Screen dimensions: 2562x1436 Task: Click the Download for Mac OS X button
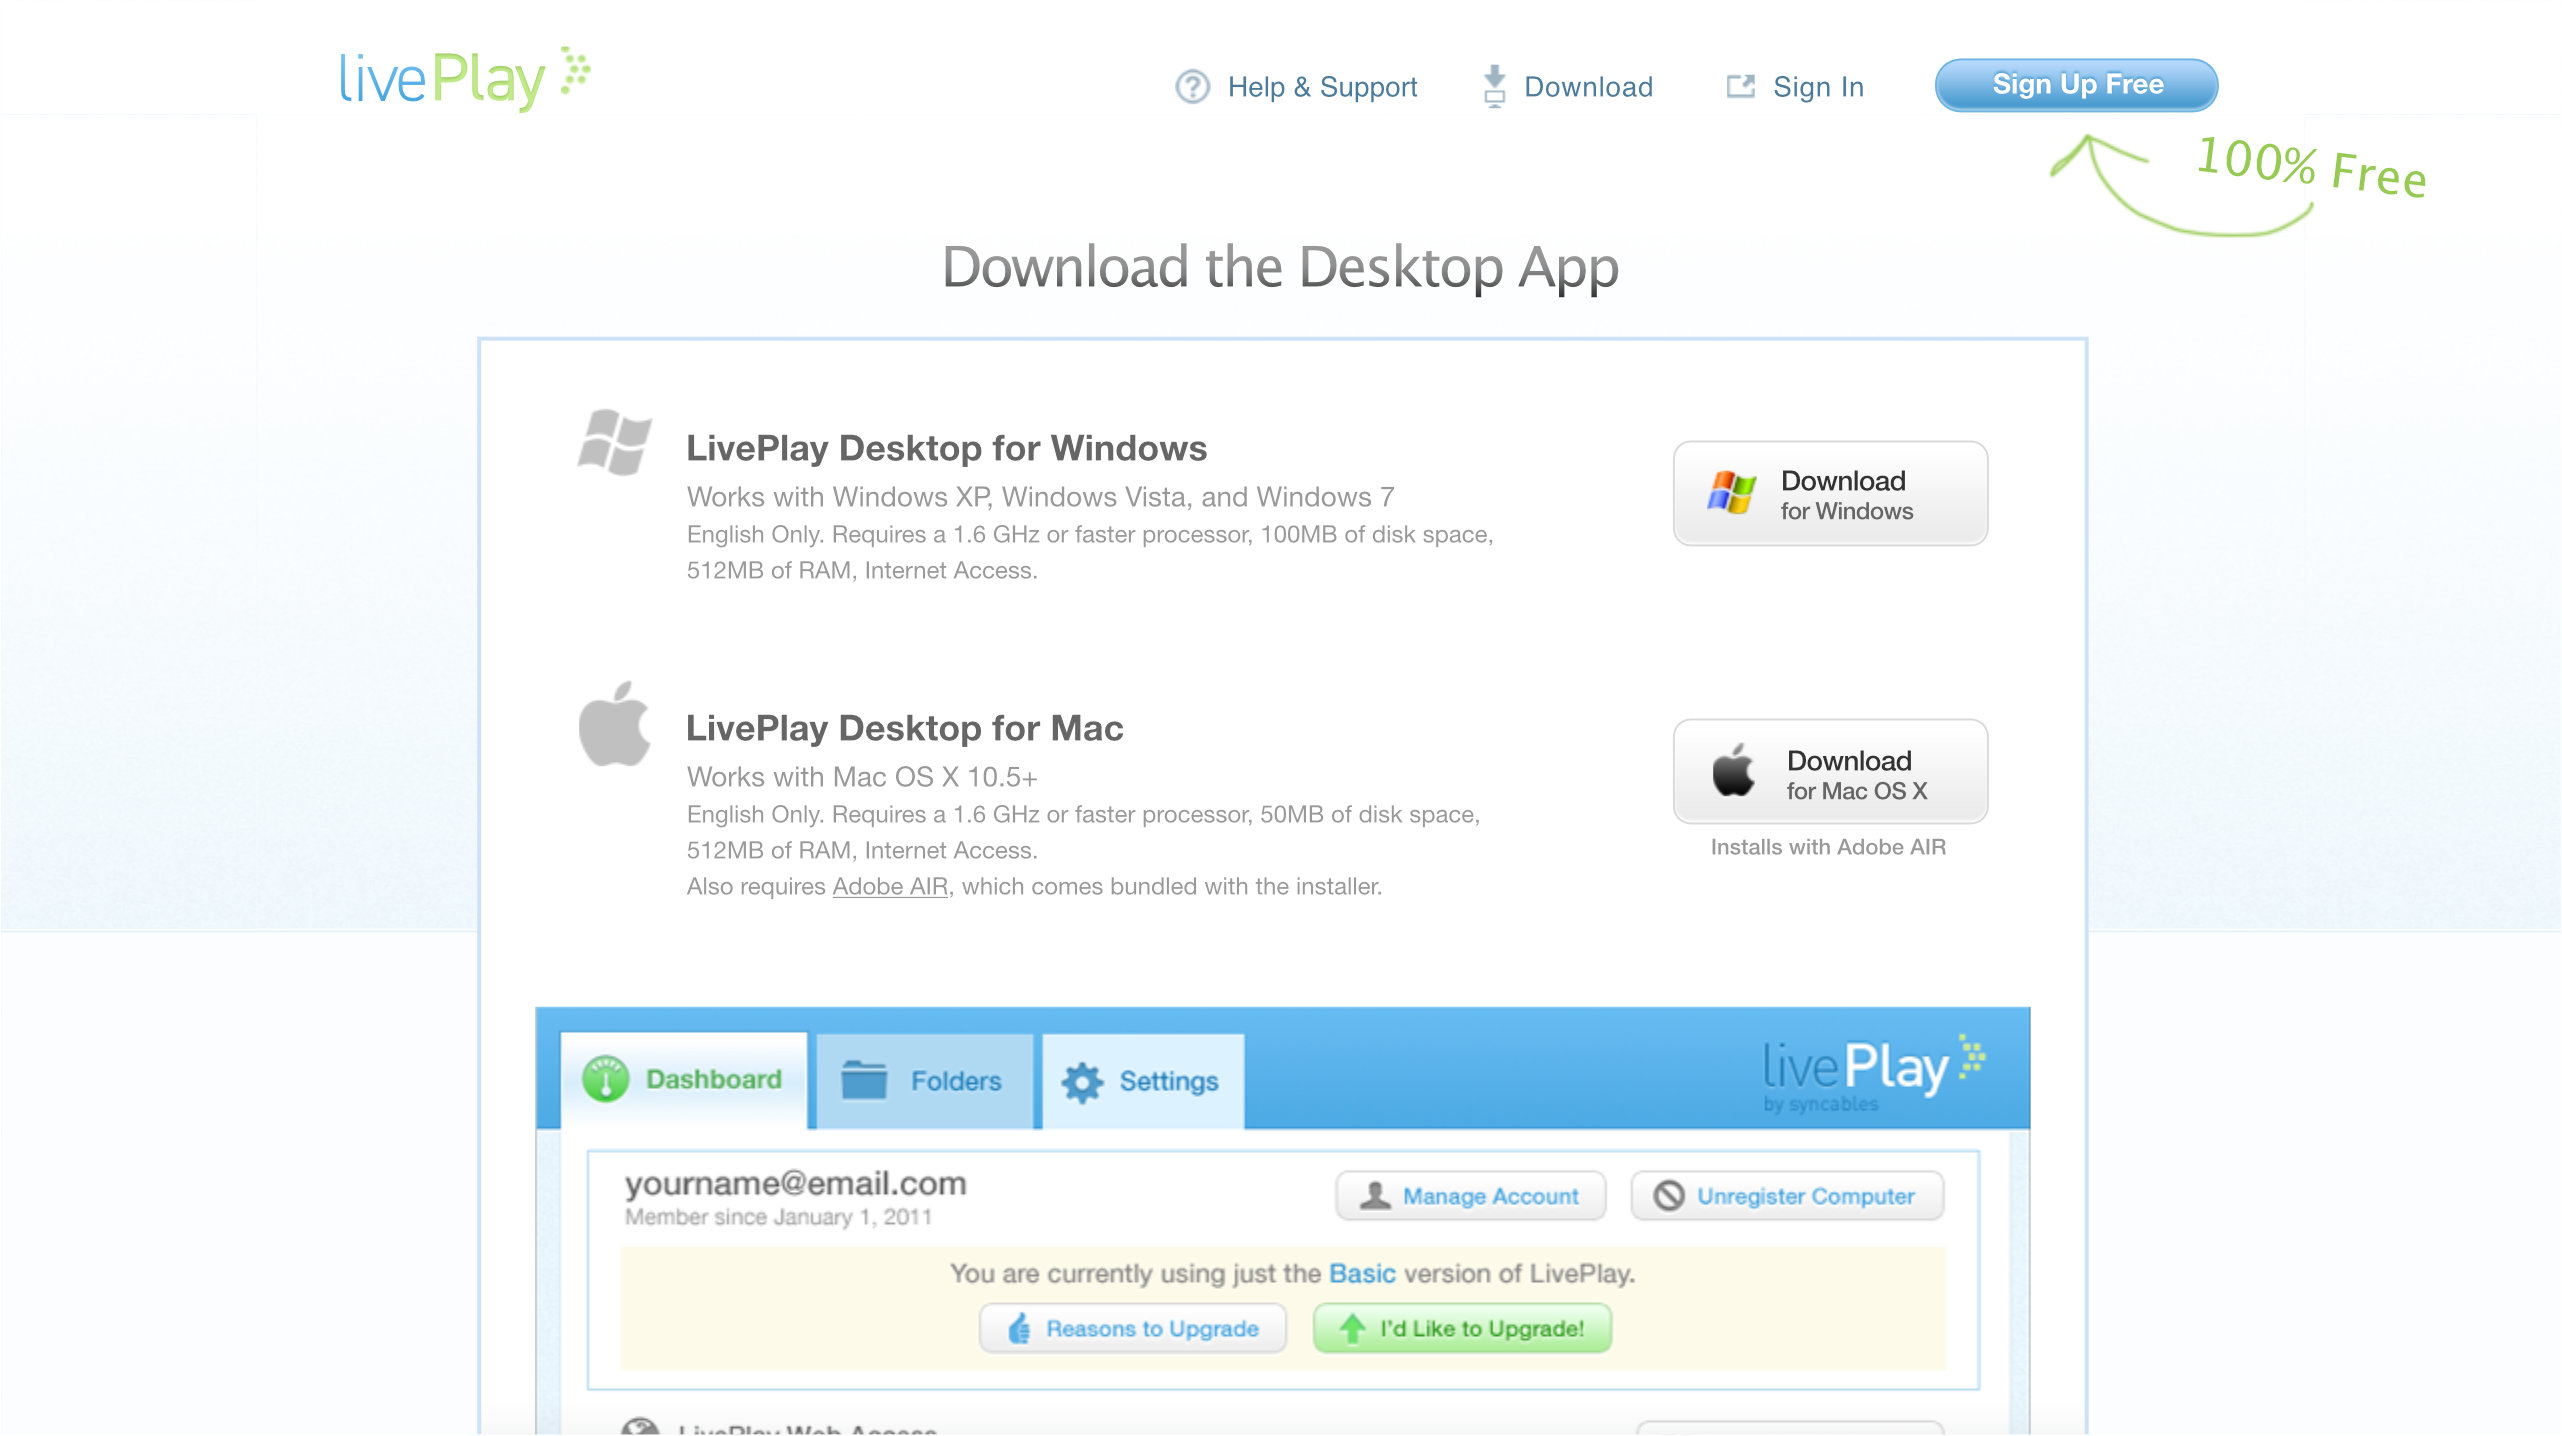[x=1830, y=772]
